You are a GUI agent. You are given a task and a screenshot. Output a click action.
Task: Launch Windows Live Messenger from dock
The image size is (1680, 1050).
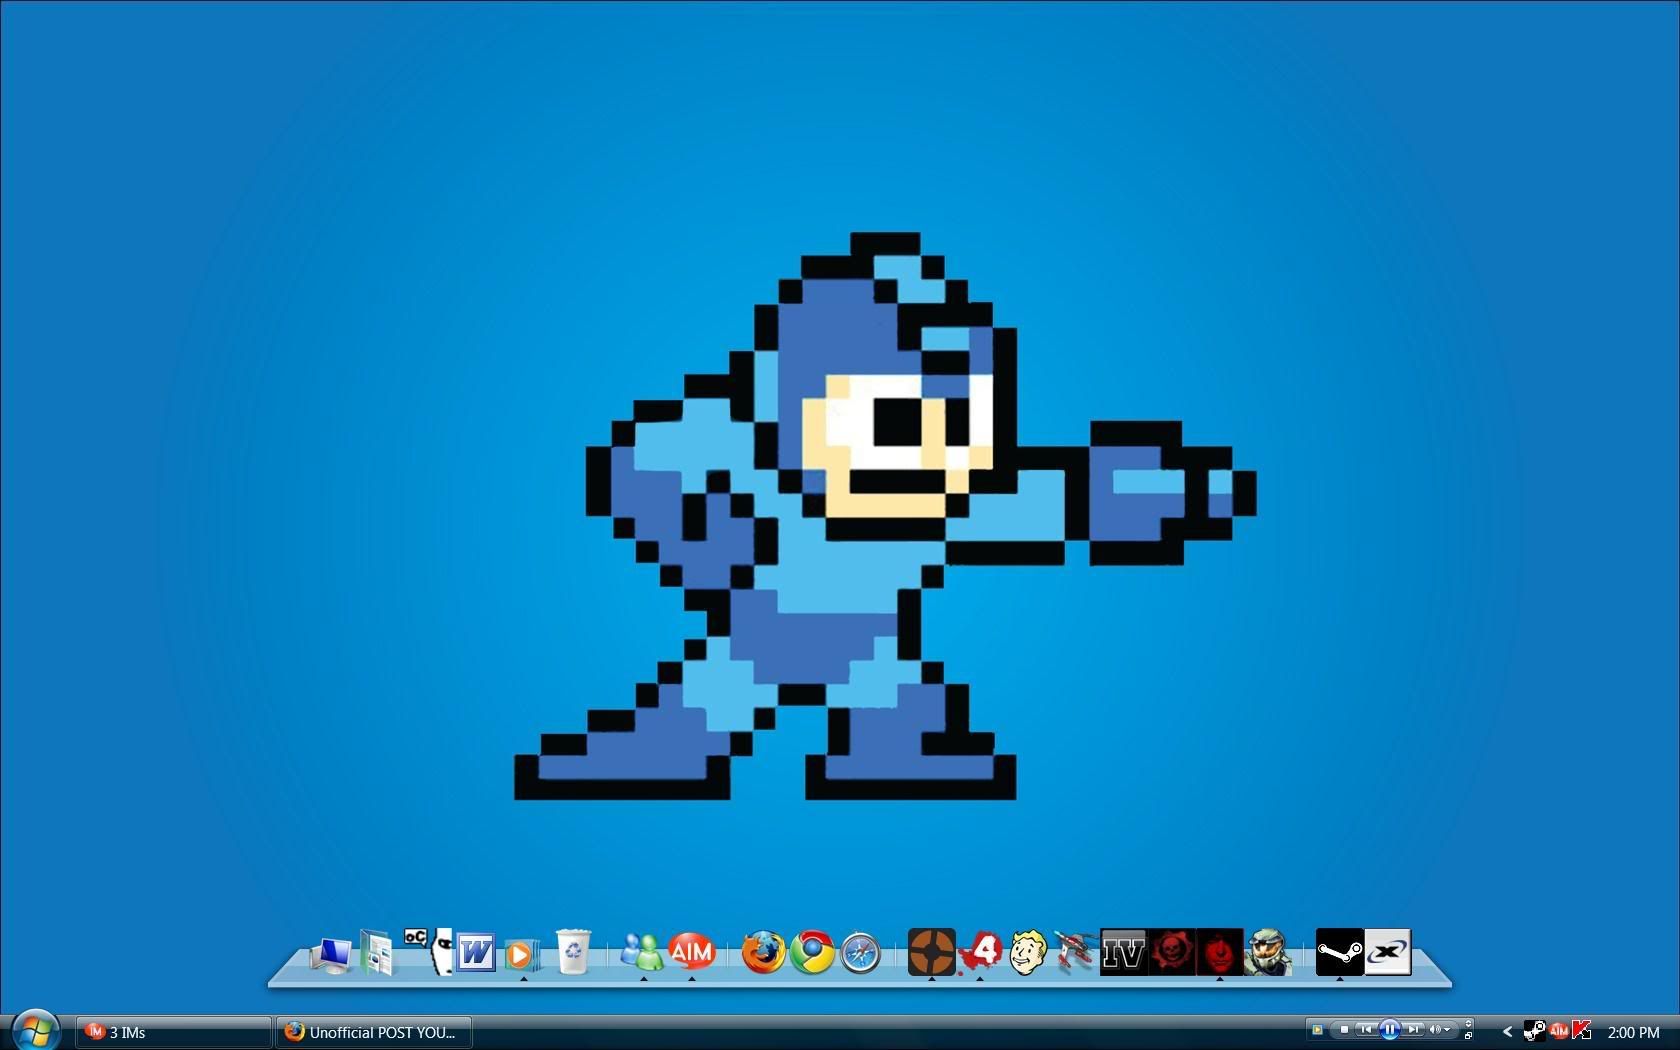642,952
